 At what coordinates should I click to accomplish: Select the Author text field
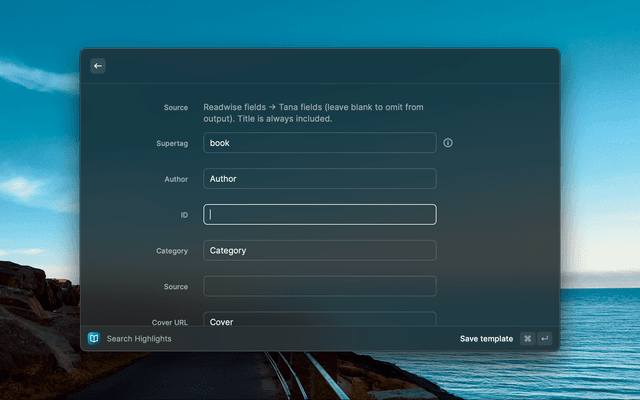320,179
